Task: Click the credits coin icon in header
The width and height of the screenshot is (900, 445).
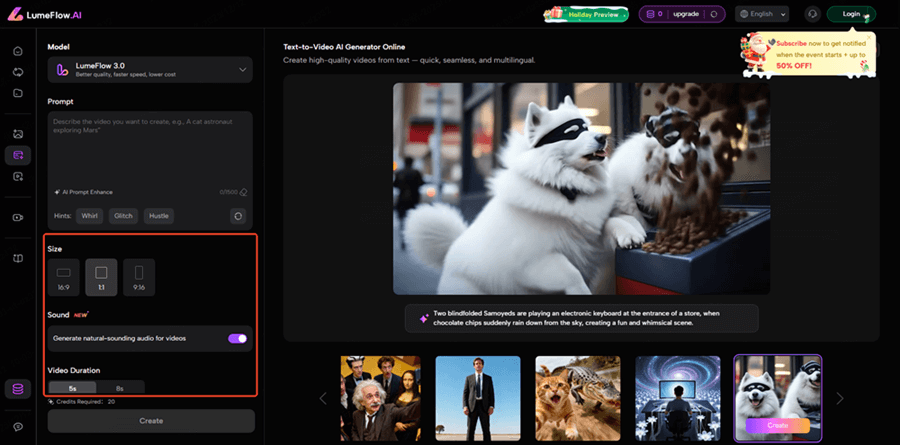Action: point(651,14)
